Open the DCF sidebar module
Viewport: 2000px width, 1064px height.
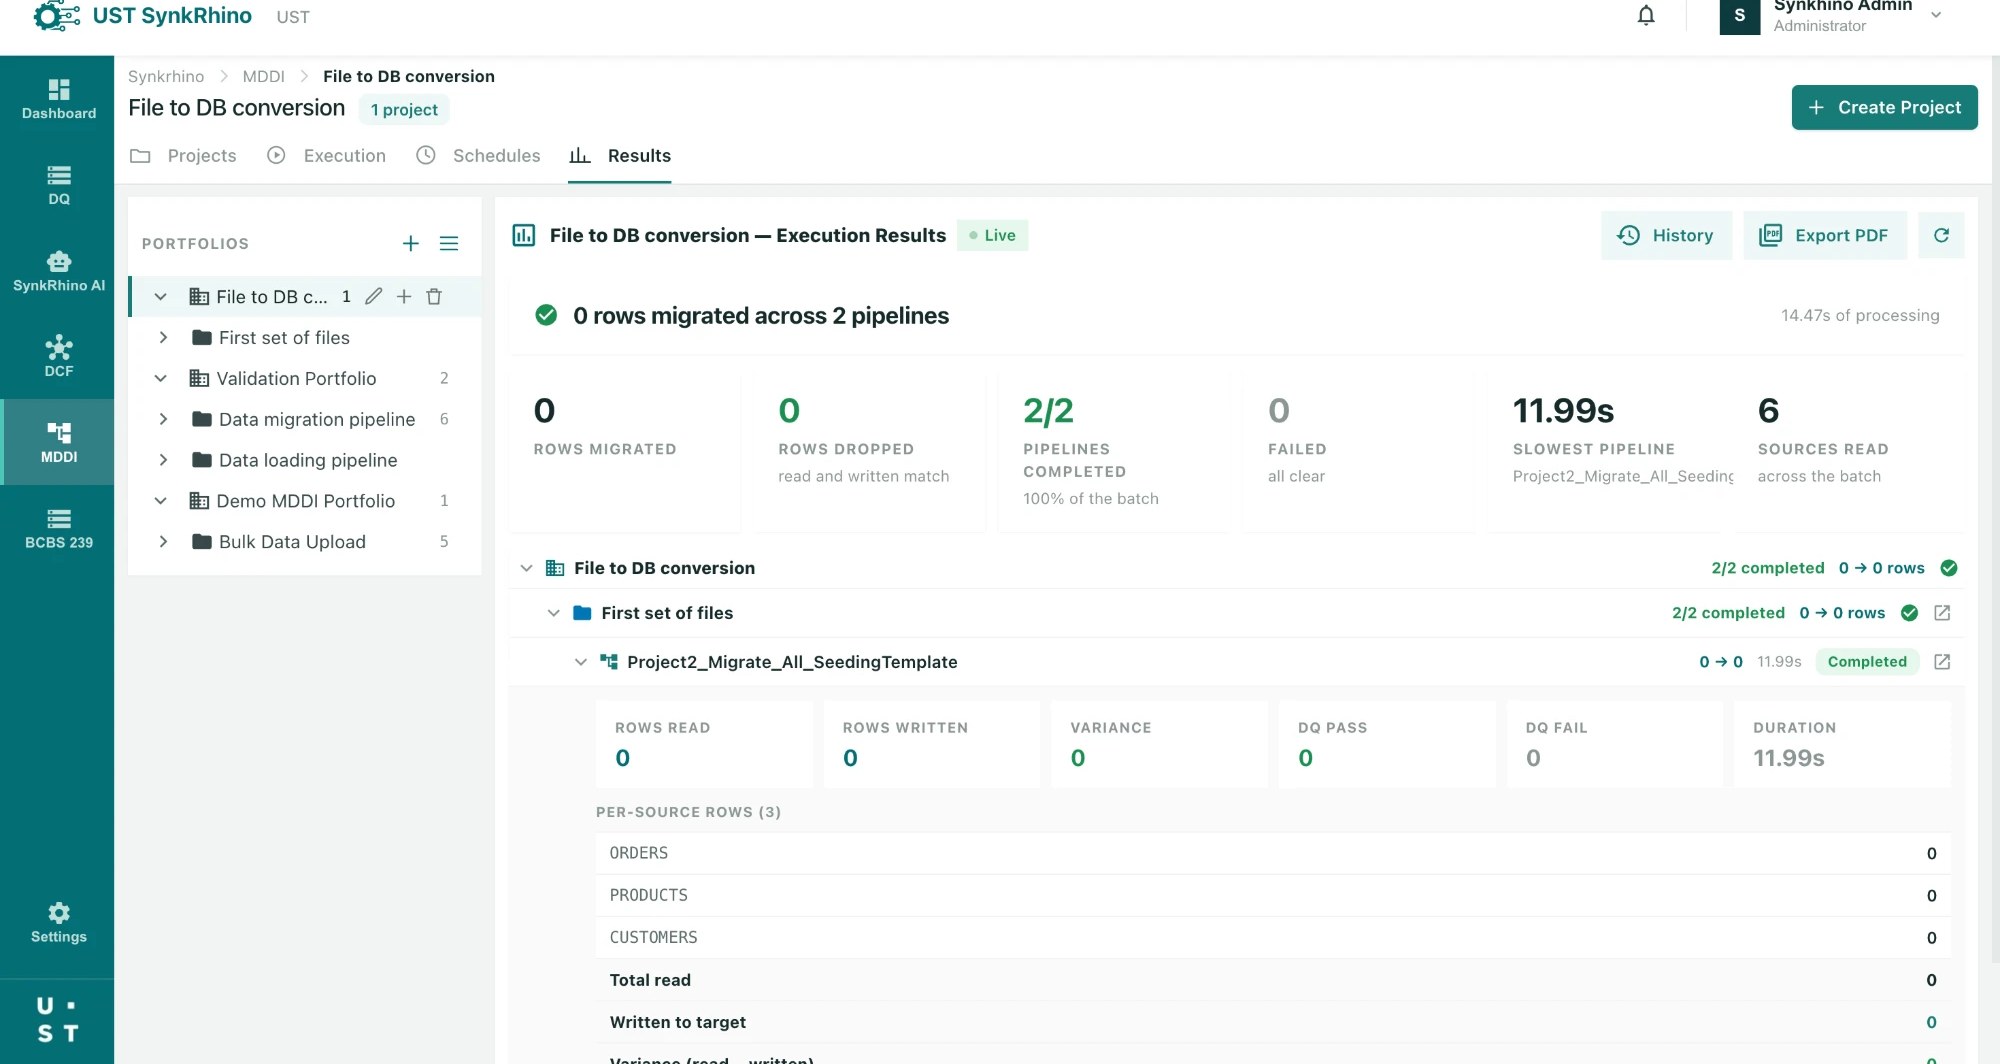[x=59, y=357]
